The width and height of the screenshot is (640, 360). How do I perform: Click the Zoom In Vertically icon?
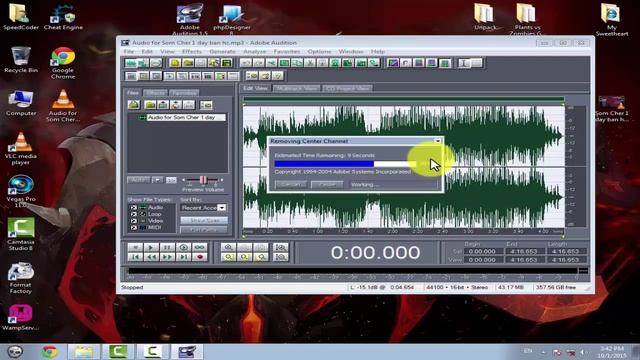coord(280,247)
